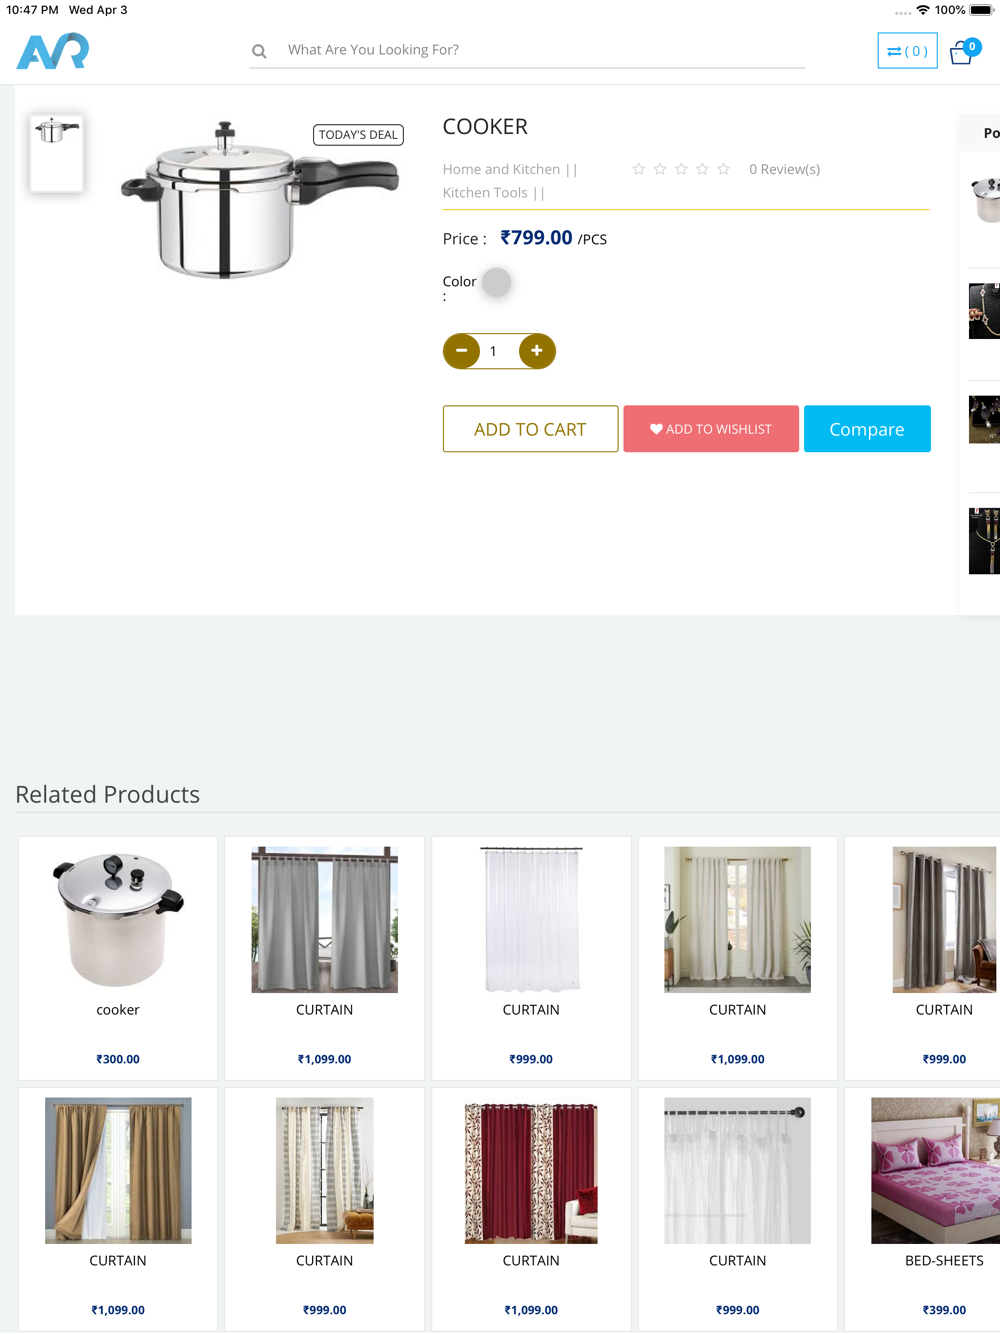This screenshot has width=1000, height=1334.
Task: Open the Home and Kitchen category link
Action: [x=501, y=169]
